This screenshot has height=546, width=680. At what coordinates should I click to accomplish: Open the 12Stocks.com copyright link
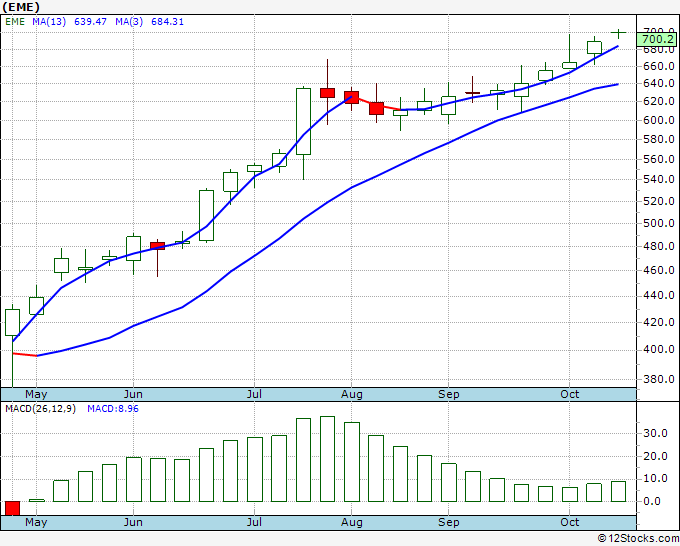point(638,538)
